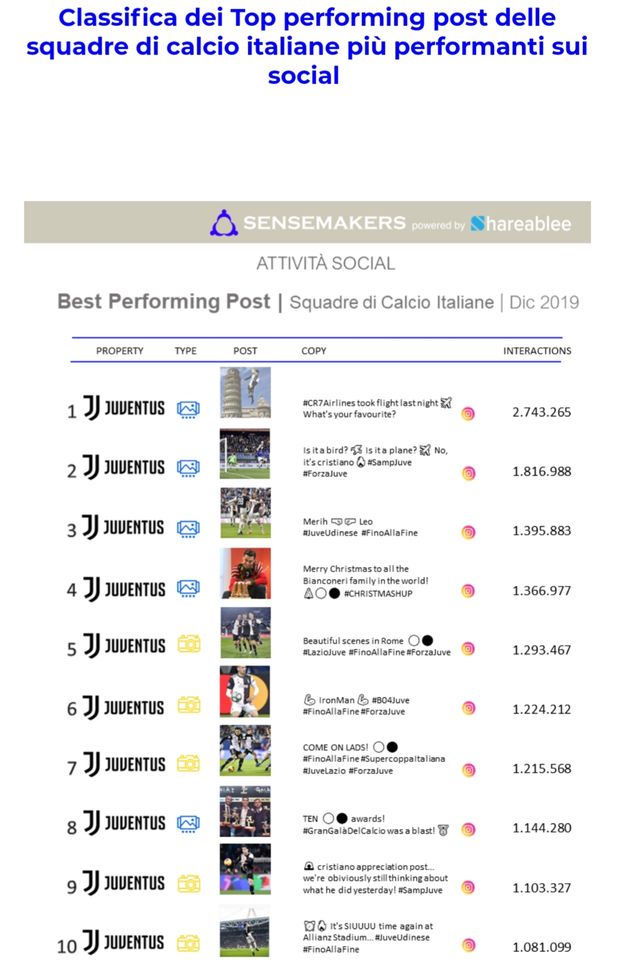
Task: Click the Best Performing Post heading
Action: coord(163,301)
